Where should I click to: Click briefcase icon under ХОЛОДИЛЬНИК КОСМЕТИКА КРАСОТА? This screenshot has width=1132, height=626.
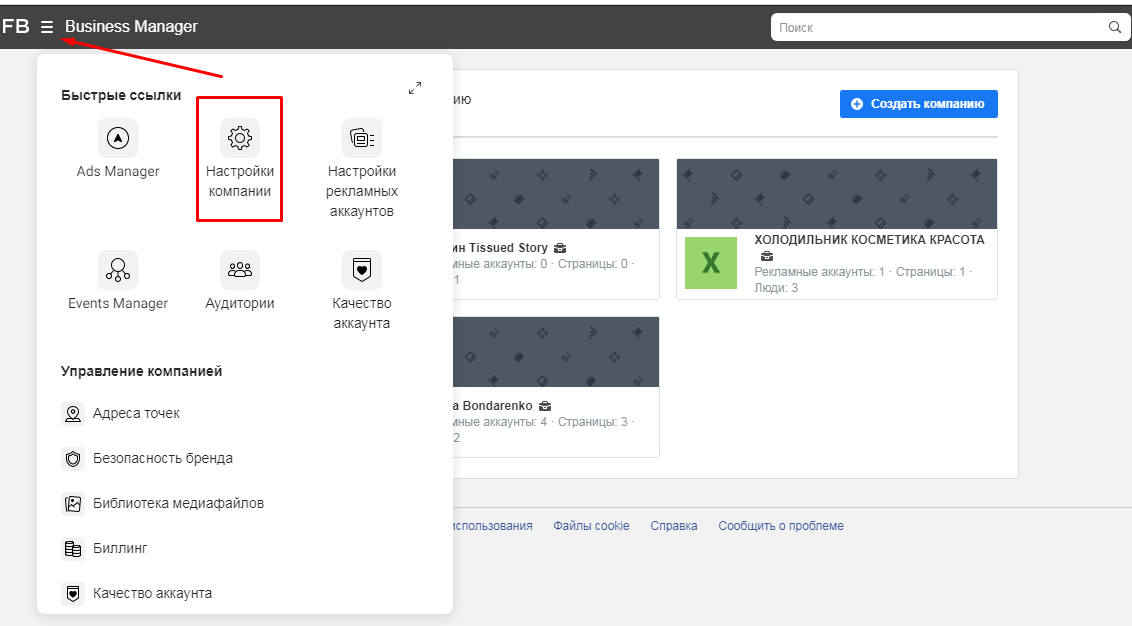pyautogui.click(x=767, y=256)
